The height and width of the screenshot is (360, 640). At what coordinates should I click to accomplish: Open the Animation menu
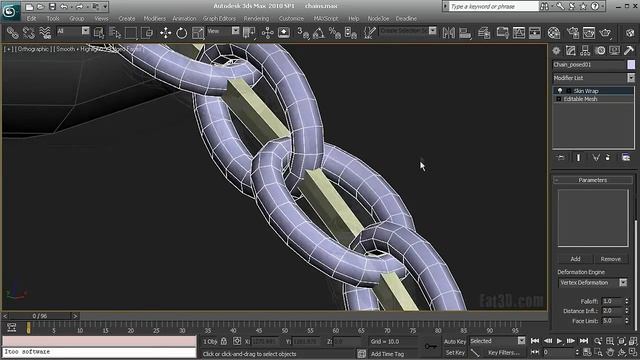pos(184,18)
